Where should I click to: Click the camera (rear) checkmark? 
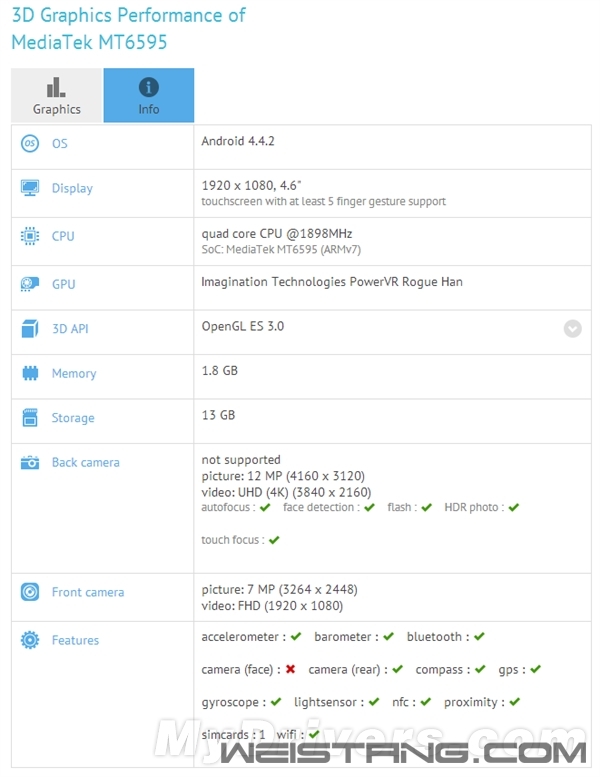click(x=397, y=669)
